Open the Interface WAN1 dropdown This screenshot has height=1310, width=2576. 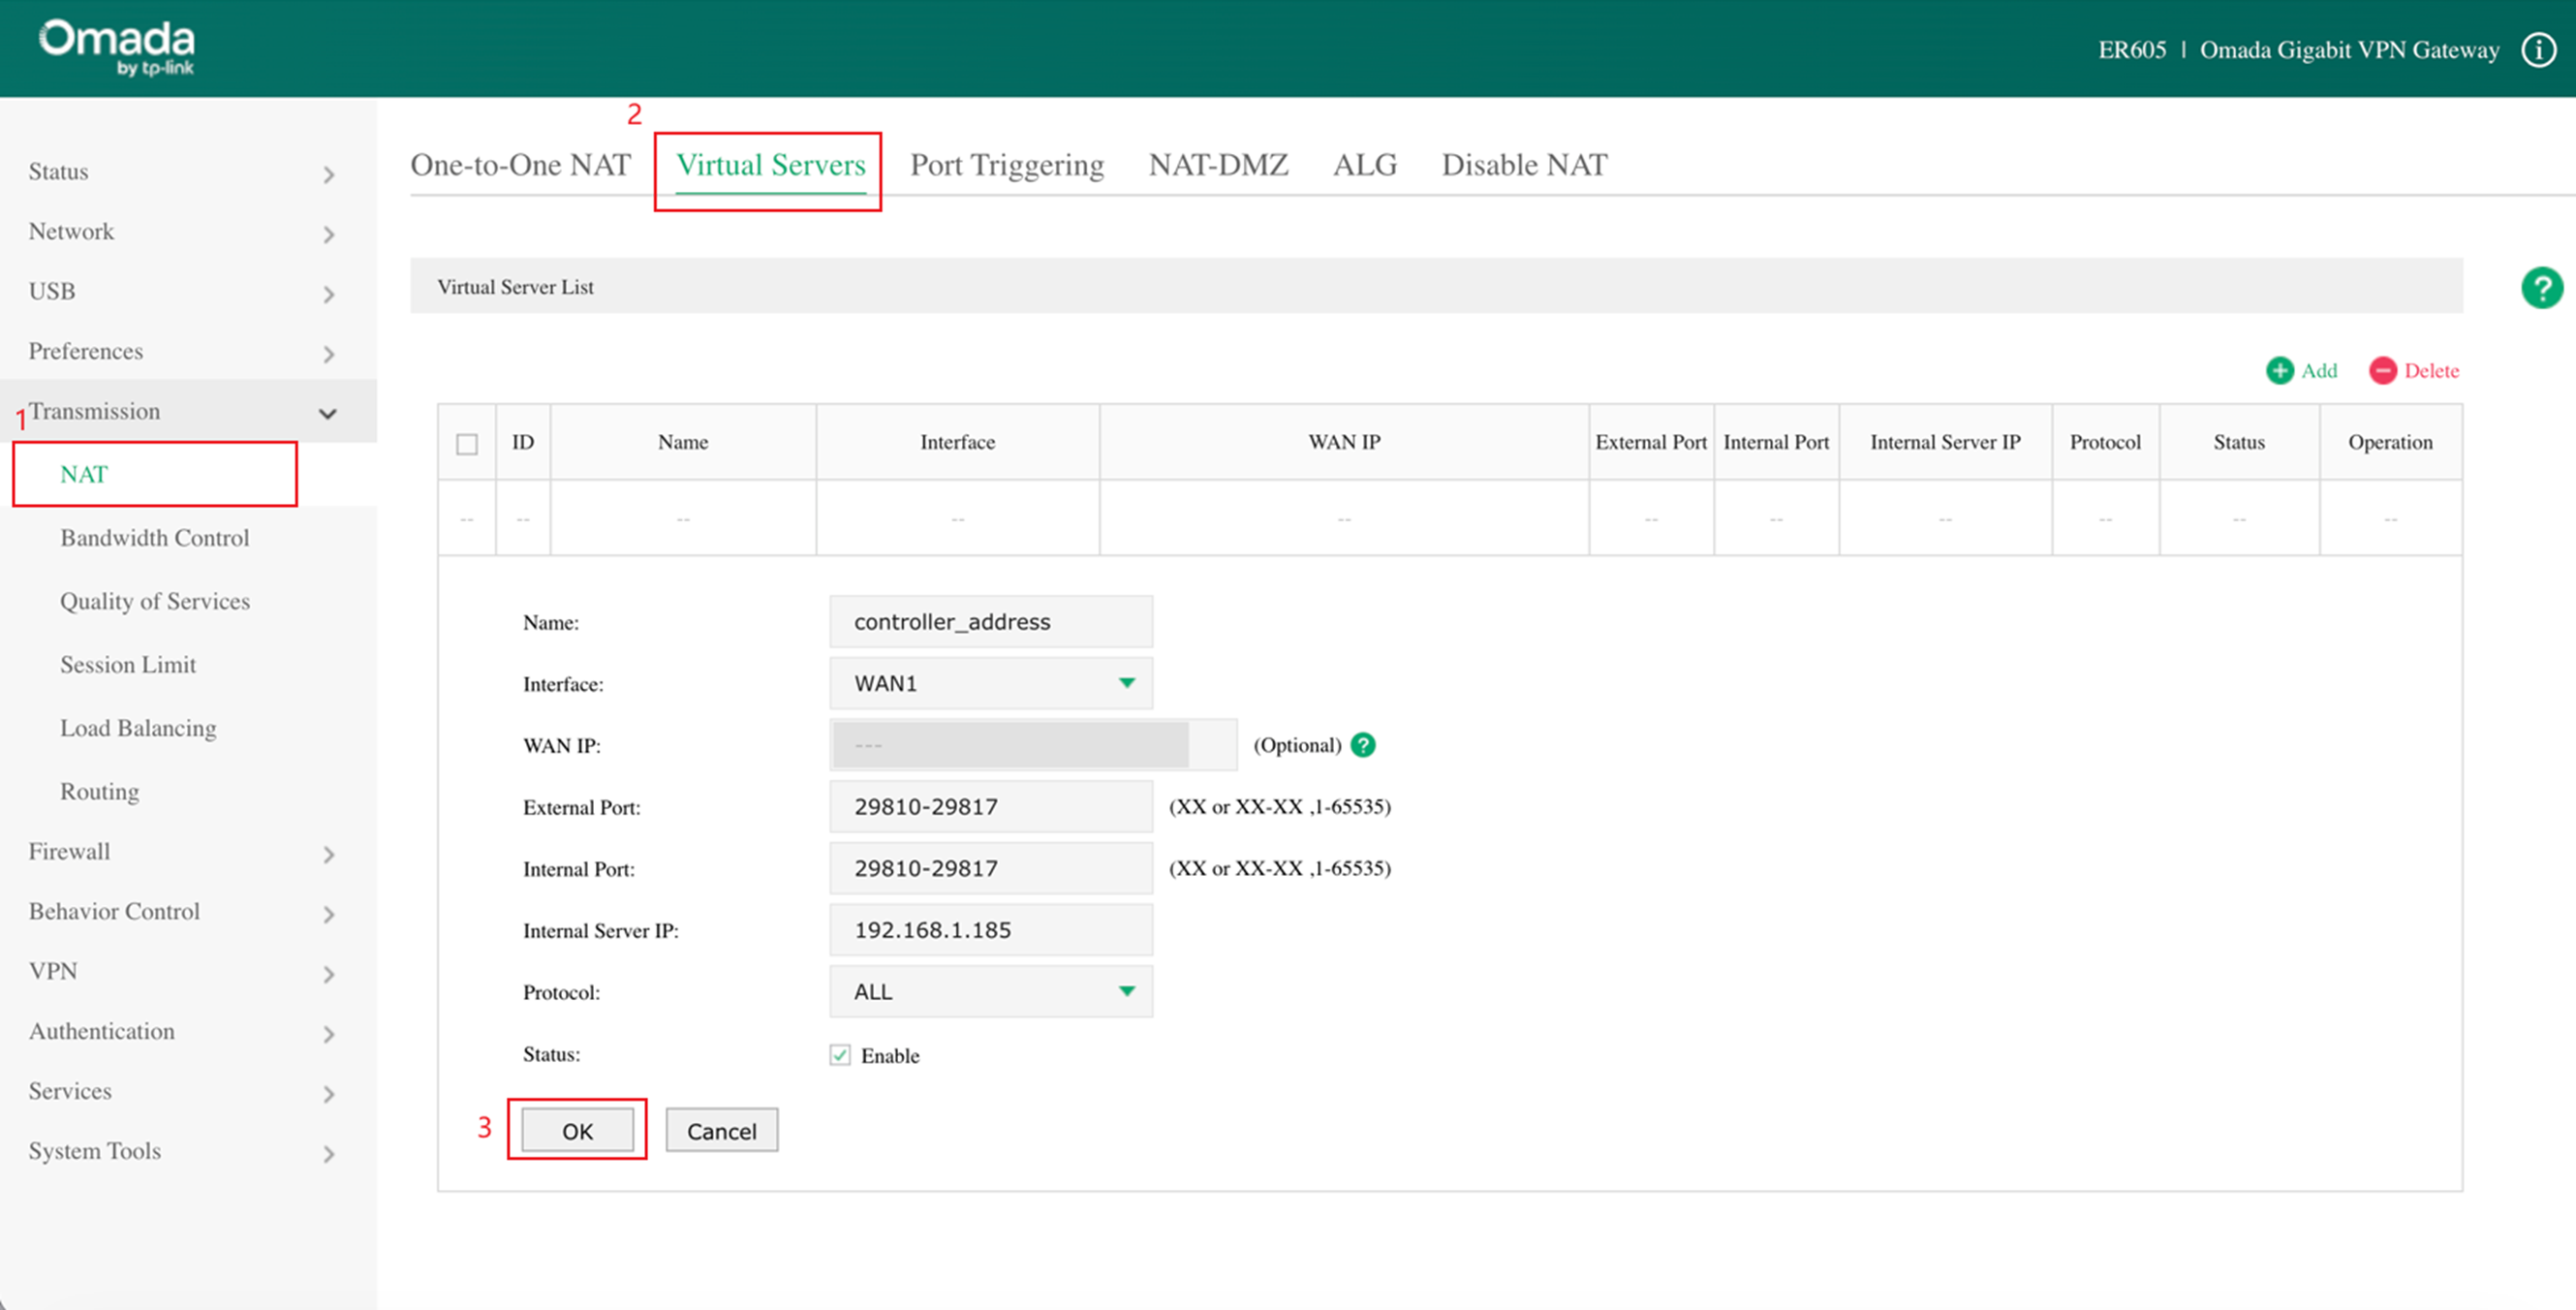(x=991, y=683)
